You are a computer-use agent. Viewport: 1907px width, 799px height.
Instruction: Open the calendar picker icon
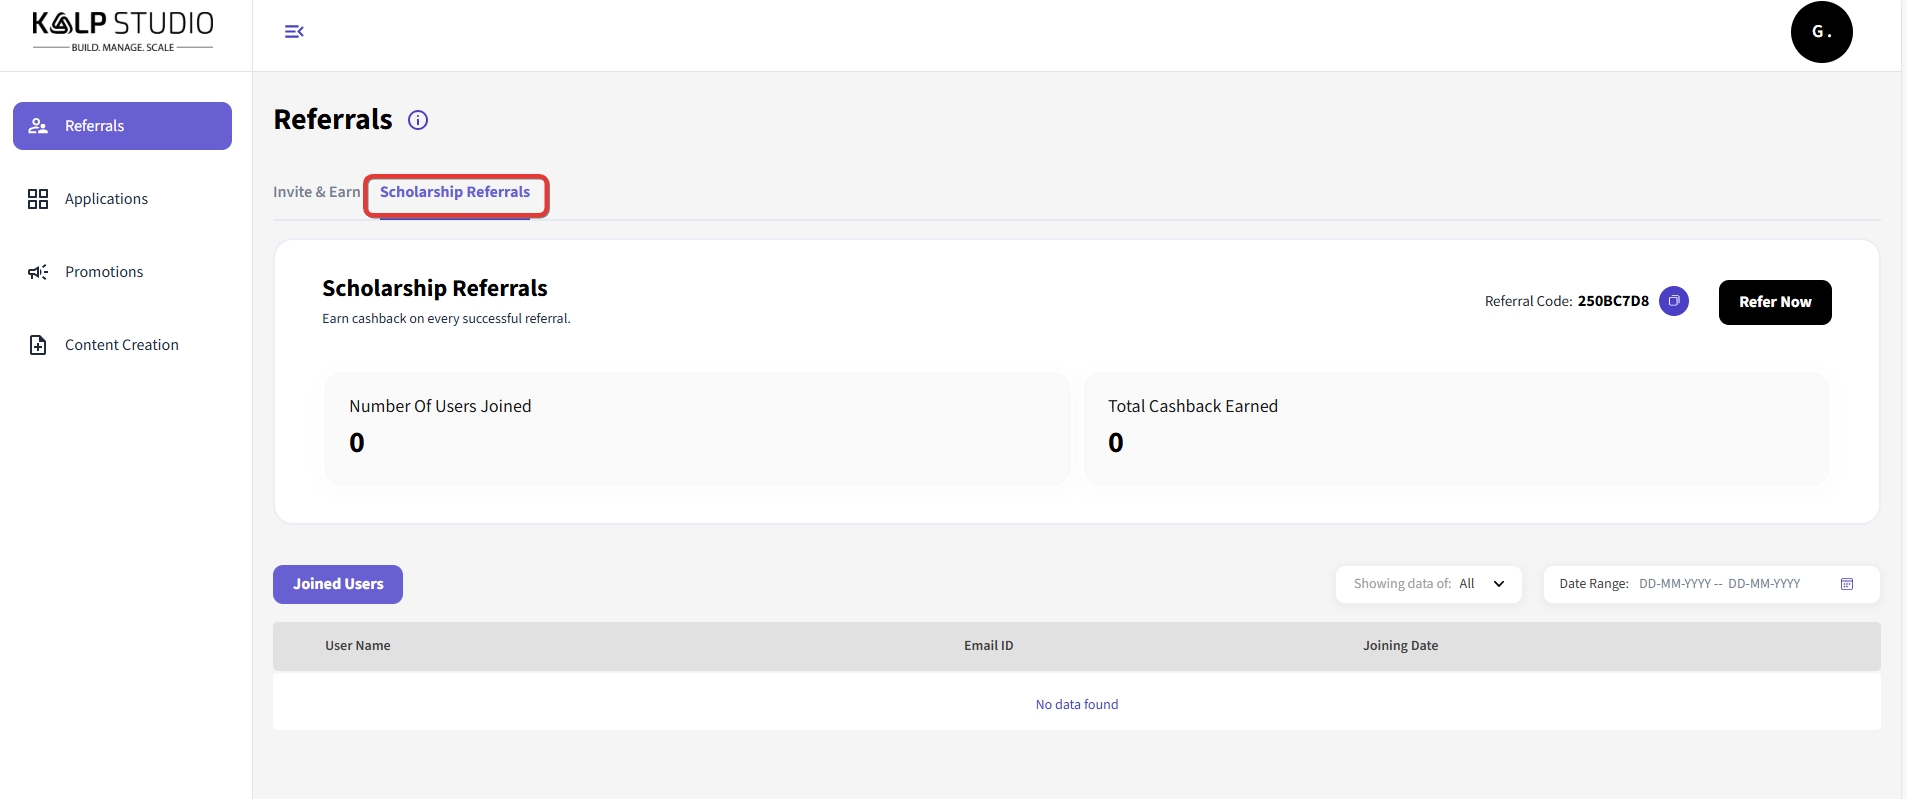(x=1846, y=584)
